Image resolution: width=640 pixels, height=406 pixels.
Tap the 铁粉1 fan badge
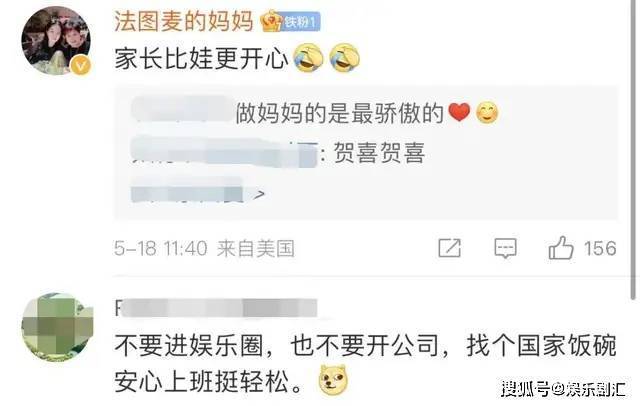click(x=302, y=22)
